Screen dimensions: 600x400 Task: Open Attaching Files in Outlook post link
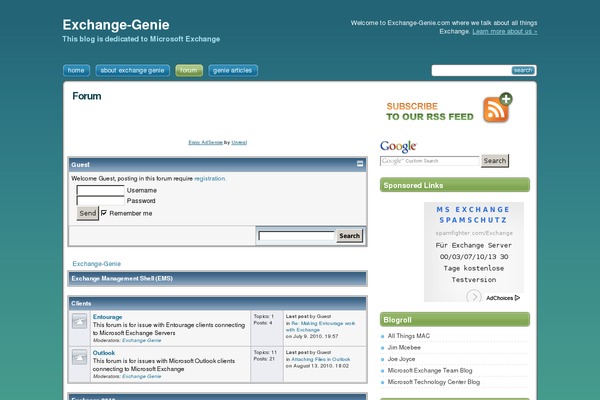pyautogui.click(x=321, y=359)
